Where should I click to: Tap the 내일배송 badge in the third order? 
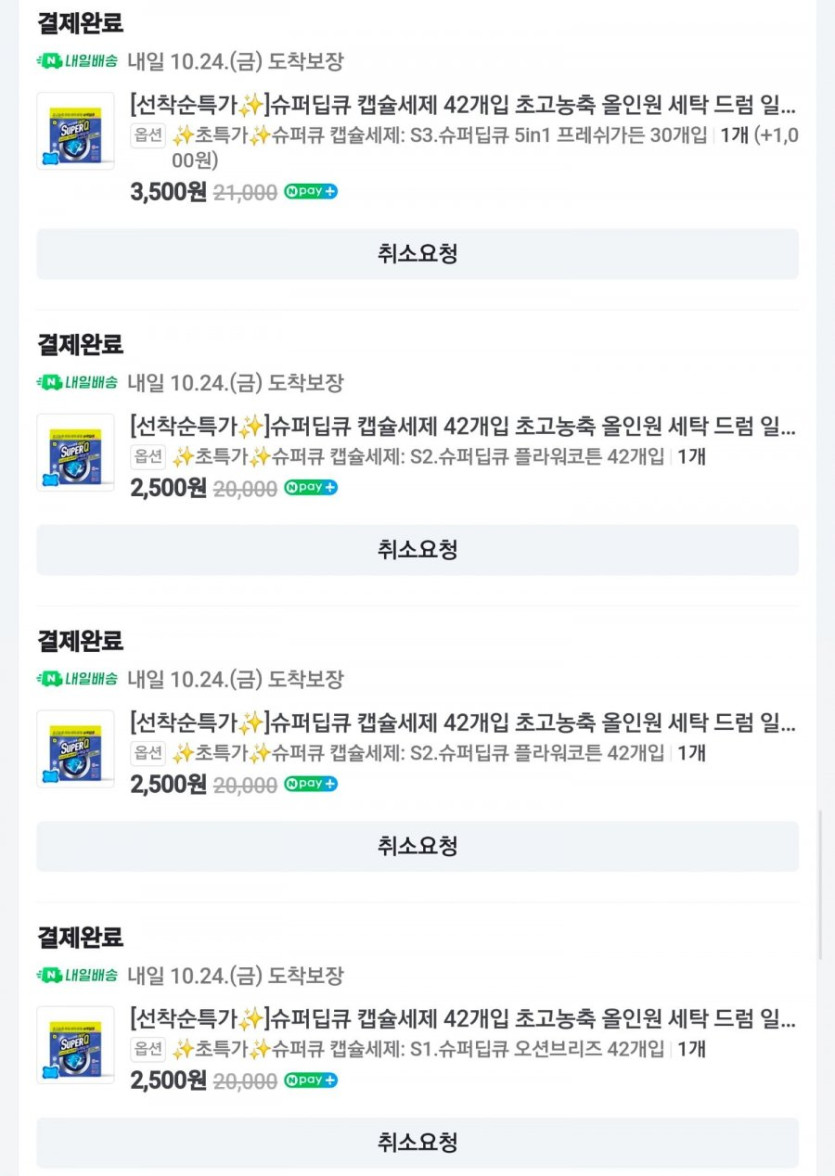pyautogui.click(x=77, y=679)
